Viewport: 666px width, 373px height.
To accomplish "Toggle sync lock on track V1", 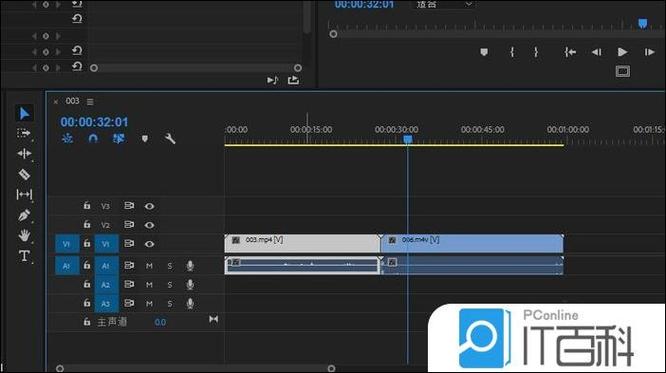I will click(x=129, y=244).
